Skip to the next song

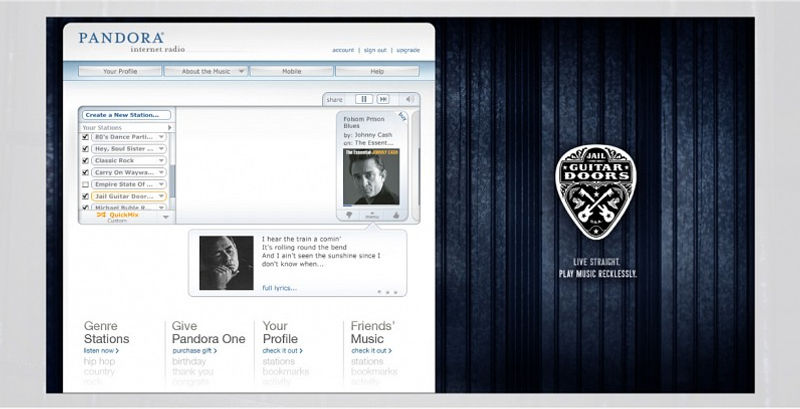point(383,99)
